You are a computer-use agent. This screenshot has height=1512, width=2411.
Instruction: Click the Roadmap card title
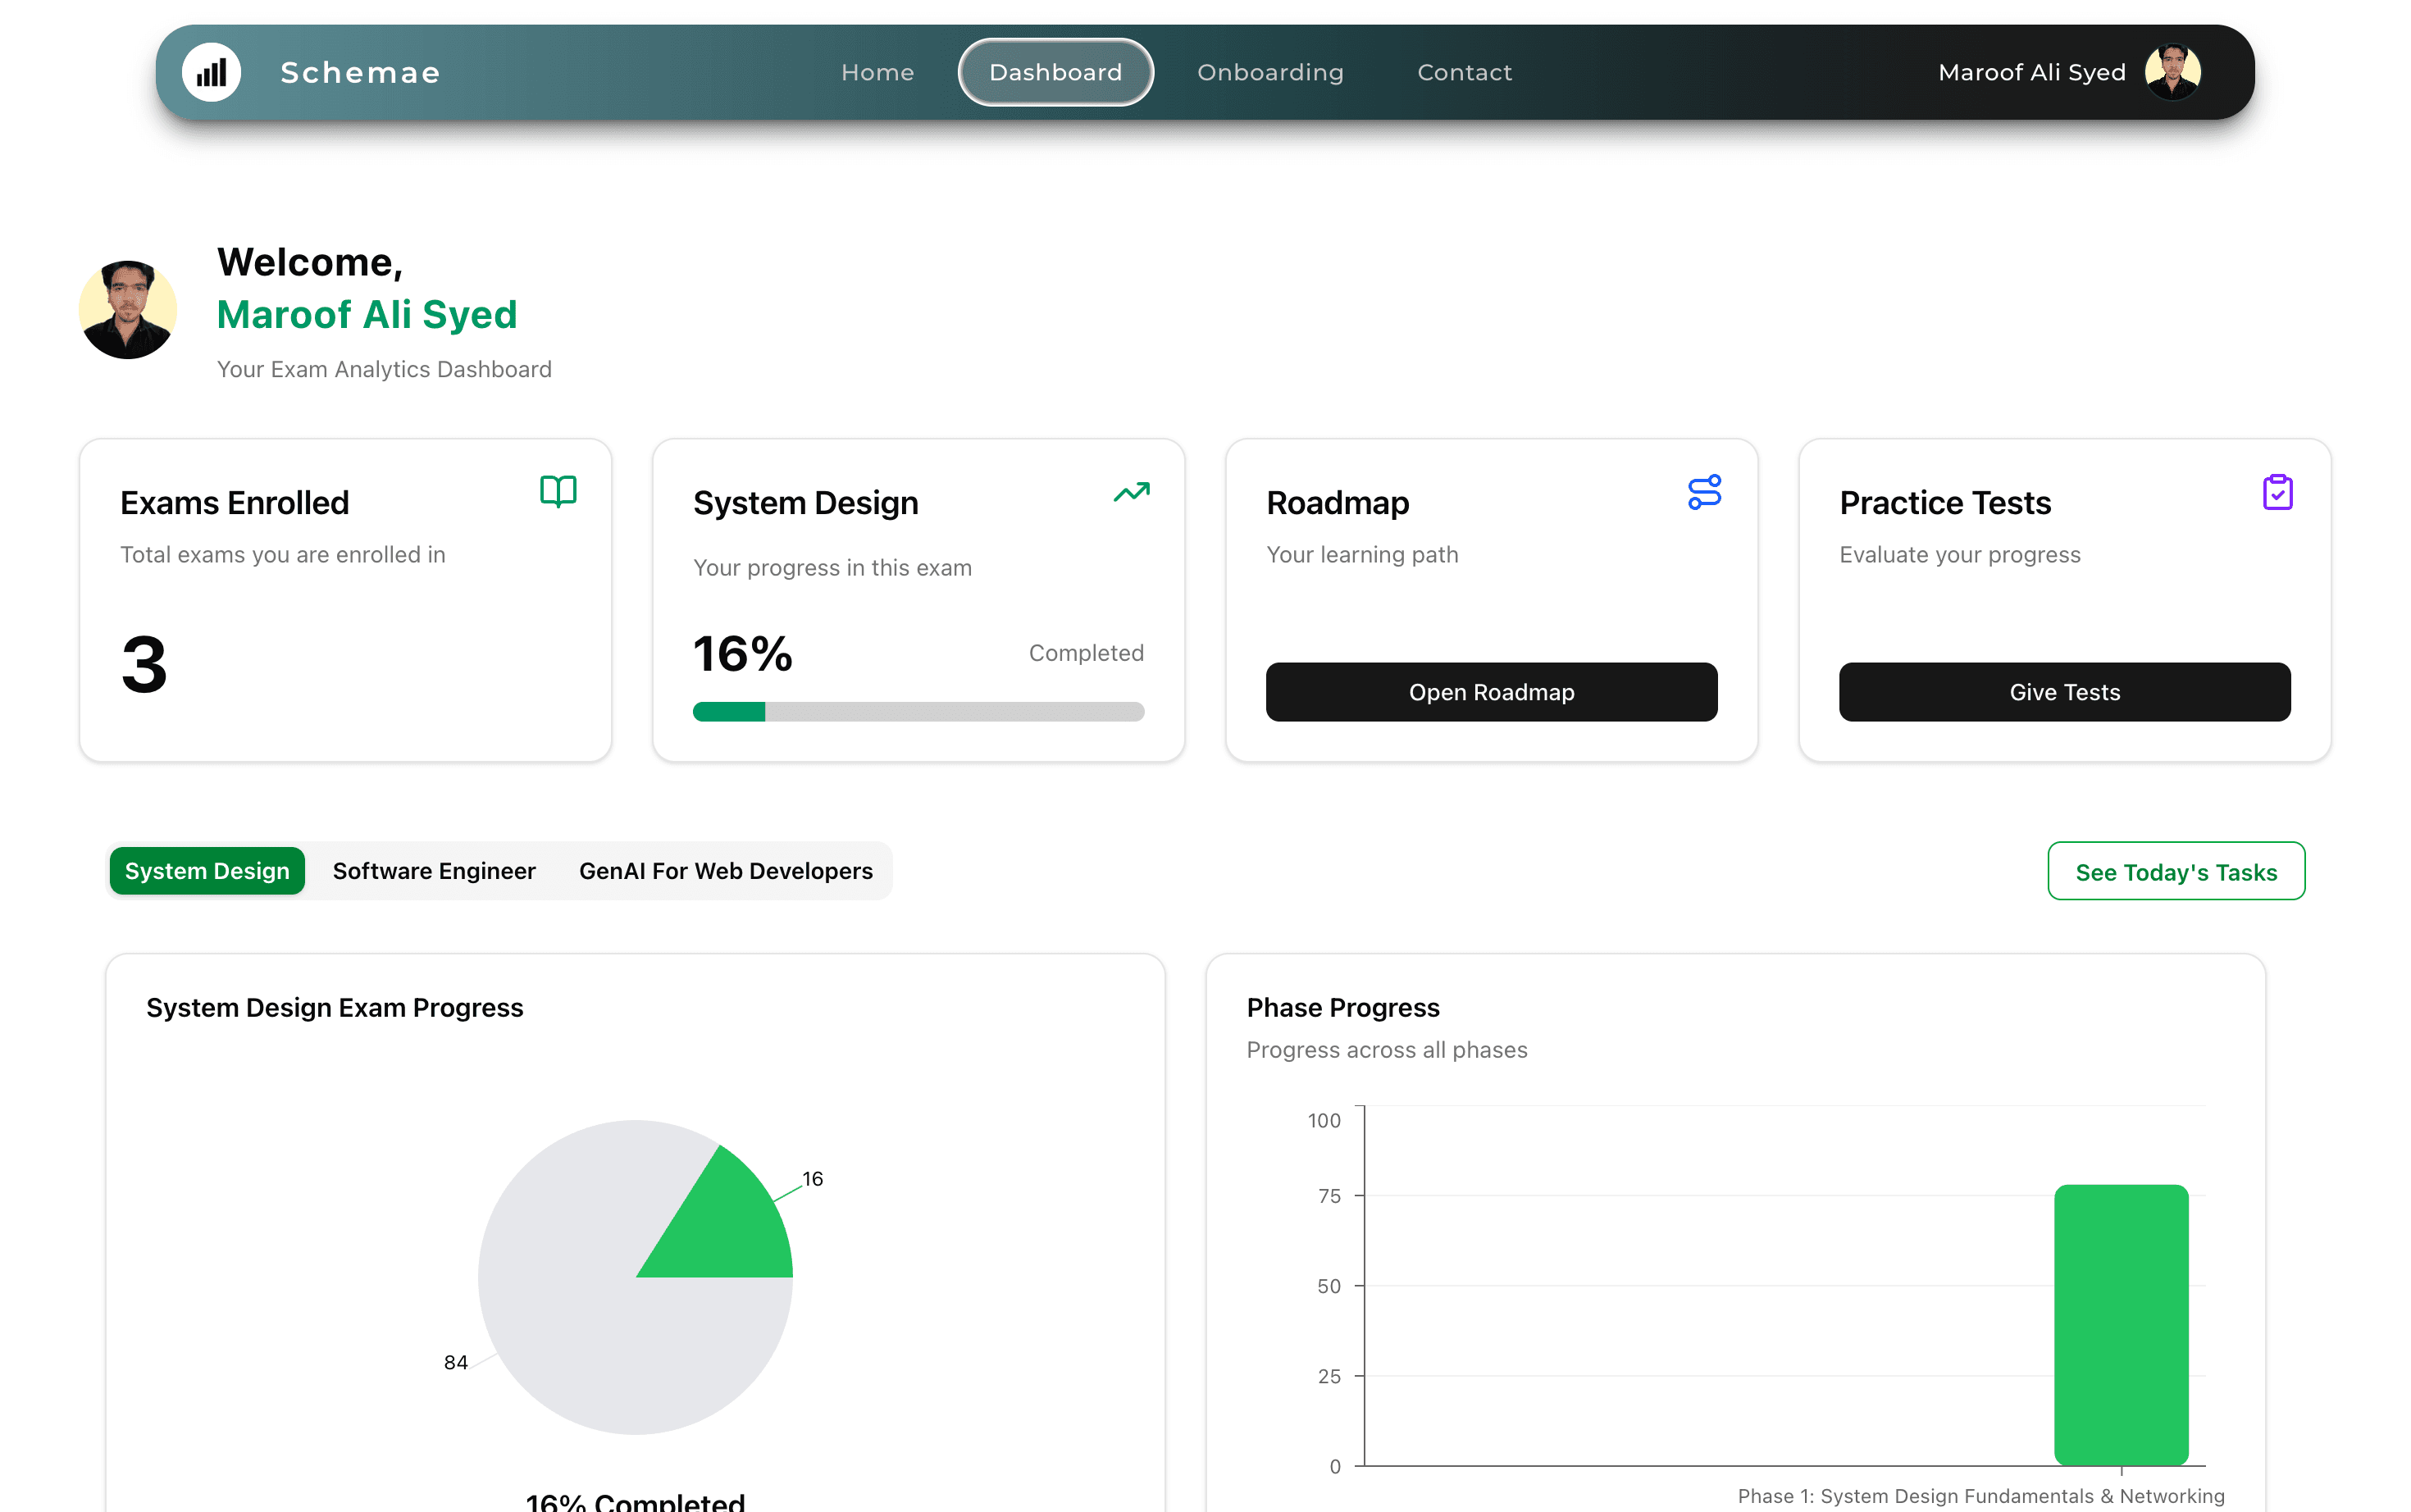(1337, 503)
